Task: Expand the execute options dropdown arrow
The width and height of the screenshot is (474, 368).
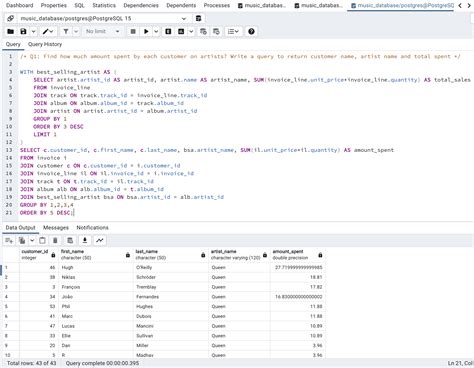Action: pos(156,31)
